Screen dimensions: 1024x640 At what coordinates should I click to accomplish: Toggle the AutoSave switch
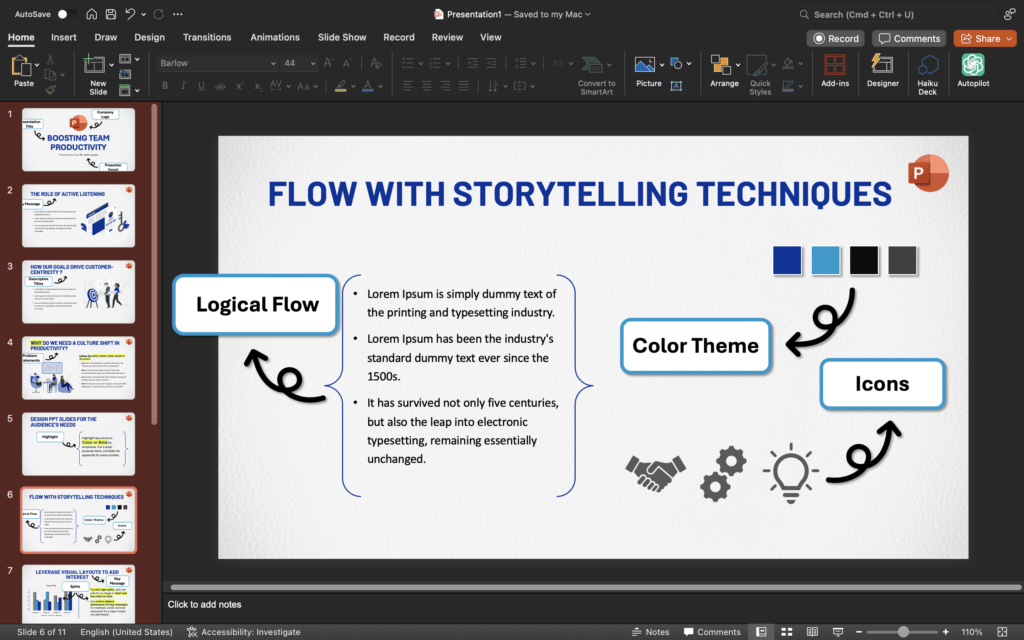(x=66, y=14)
